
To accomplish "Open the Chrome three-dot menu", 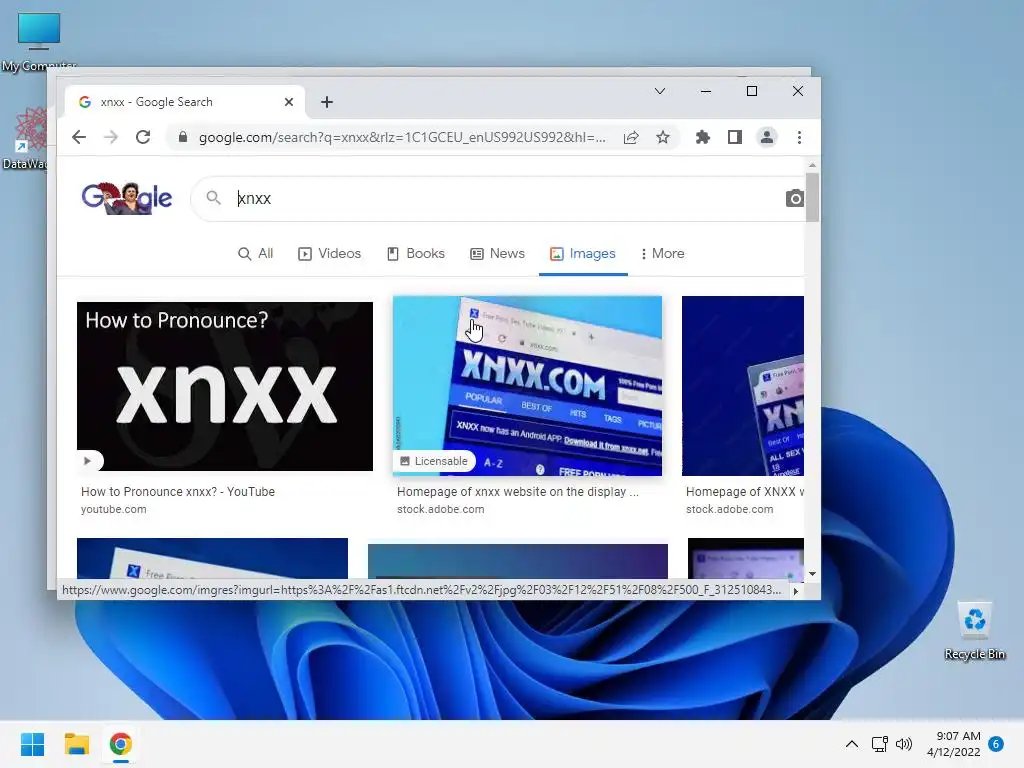I will 799,137.
